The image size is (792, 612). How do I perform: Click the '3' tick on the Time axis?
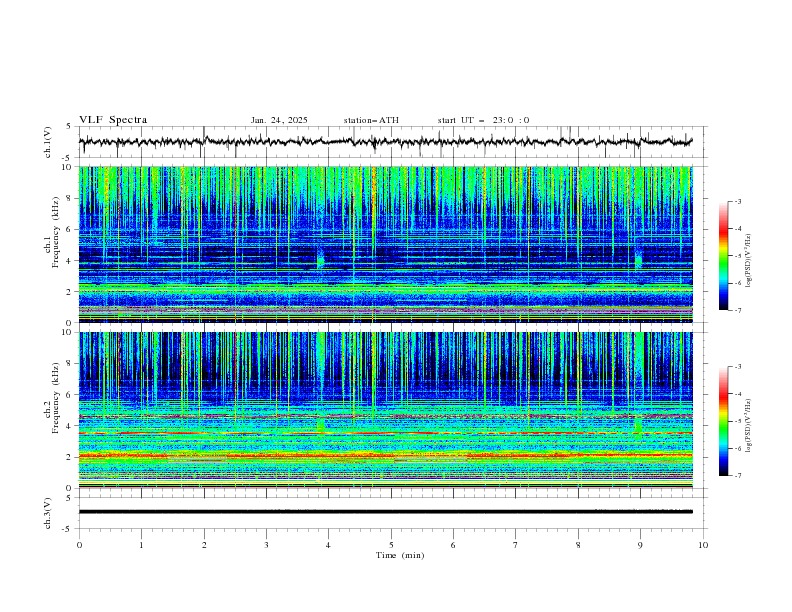click(x=266, y=545)
